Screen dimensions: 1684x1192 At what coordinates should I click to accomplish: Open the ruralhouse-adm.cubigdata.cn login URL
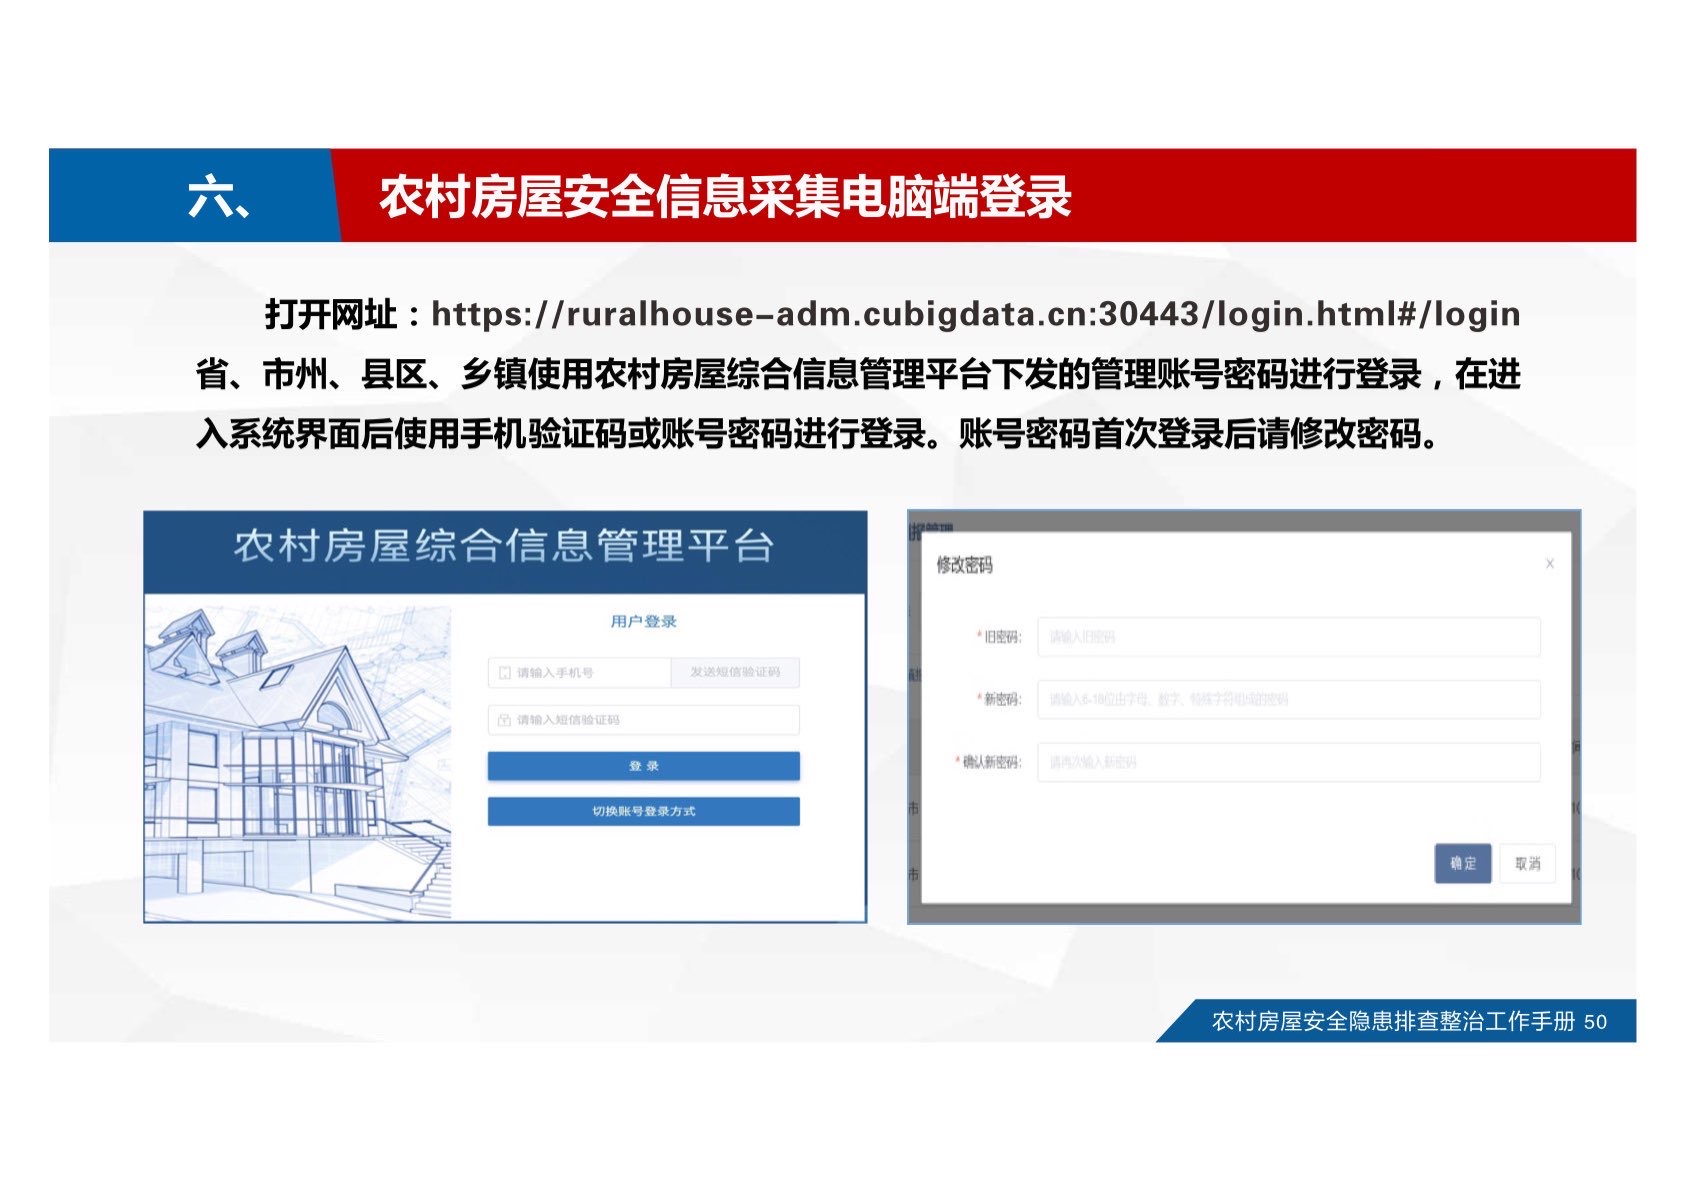pos(975,314)
